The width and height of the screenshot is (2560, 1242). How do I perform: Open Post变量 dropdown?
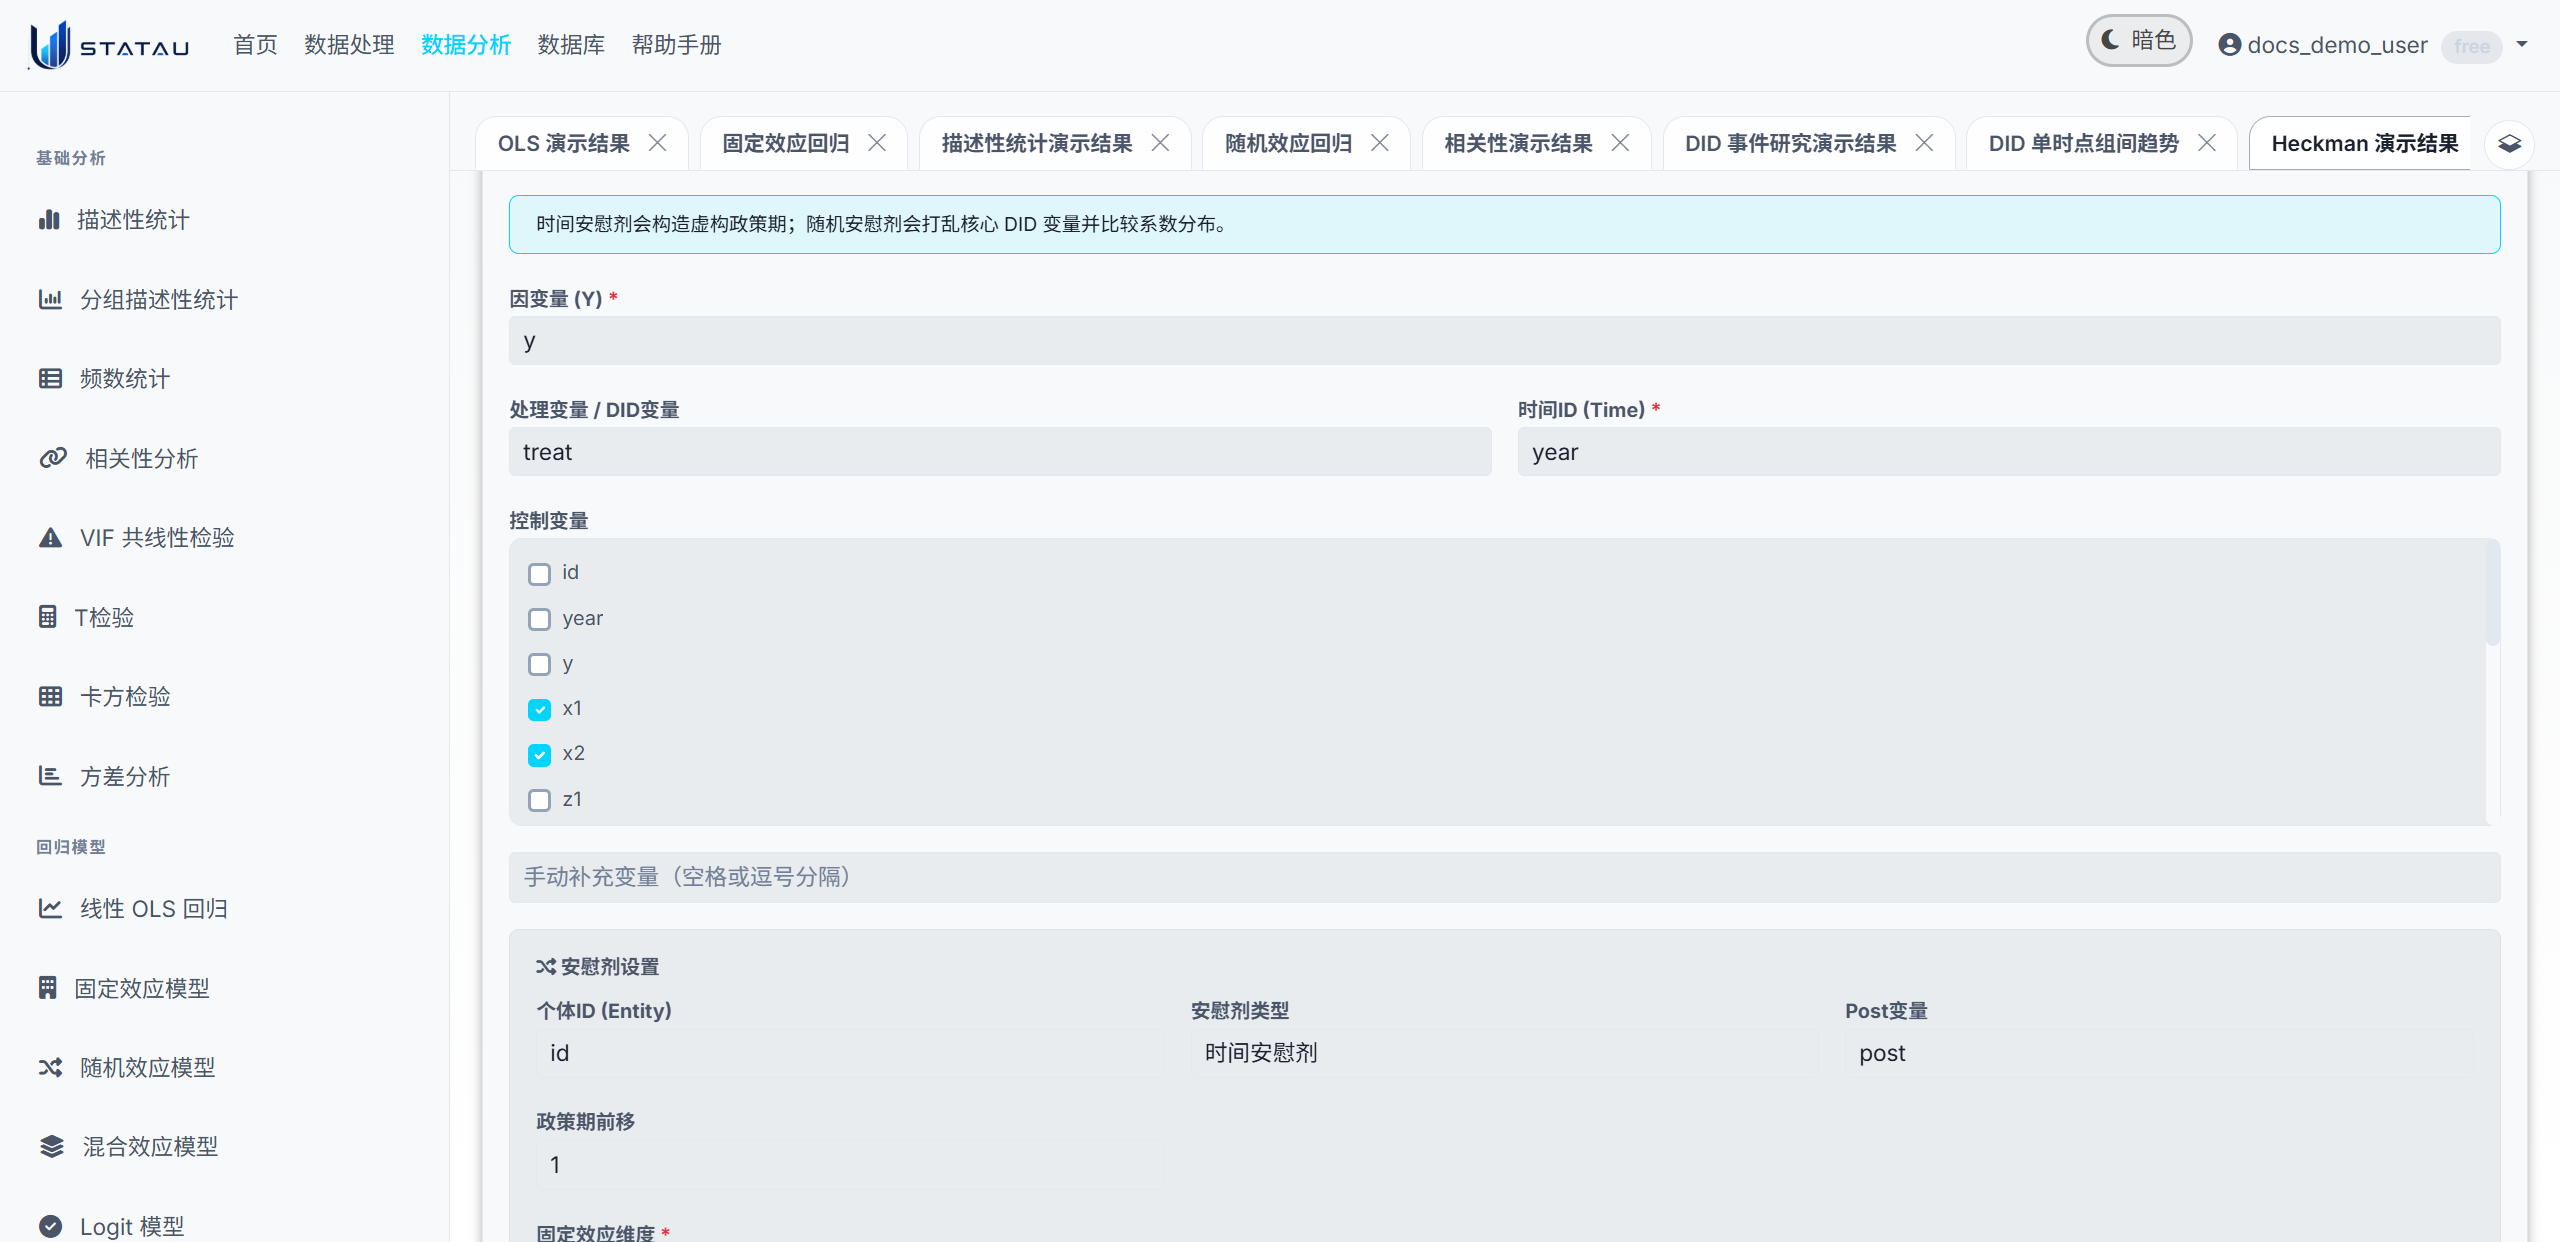pyautogui.click(x=2159, y=1053)
